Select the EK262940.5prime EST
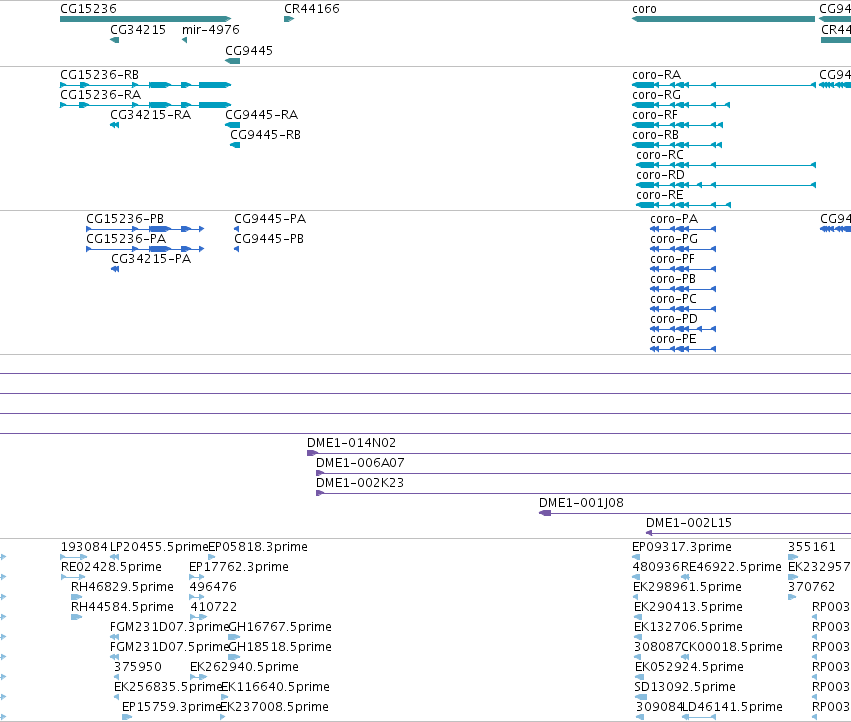851x722 pixels. 199,677
